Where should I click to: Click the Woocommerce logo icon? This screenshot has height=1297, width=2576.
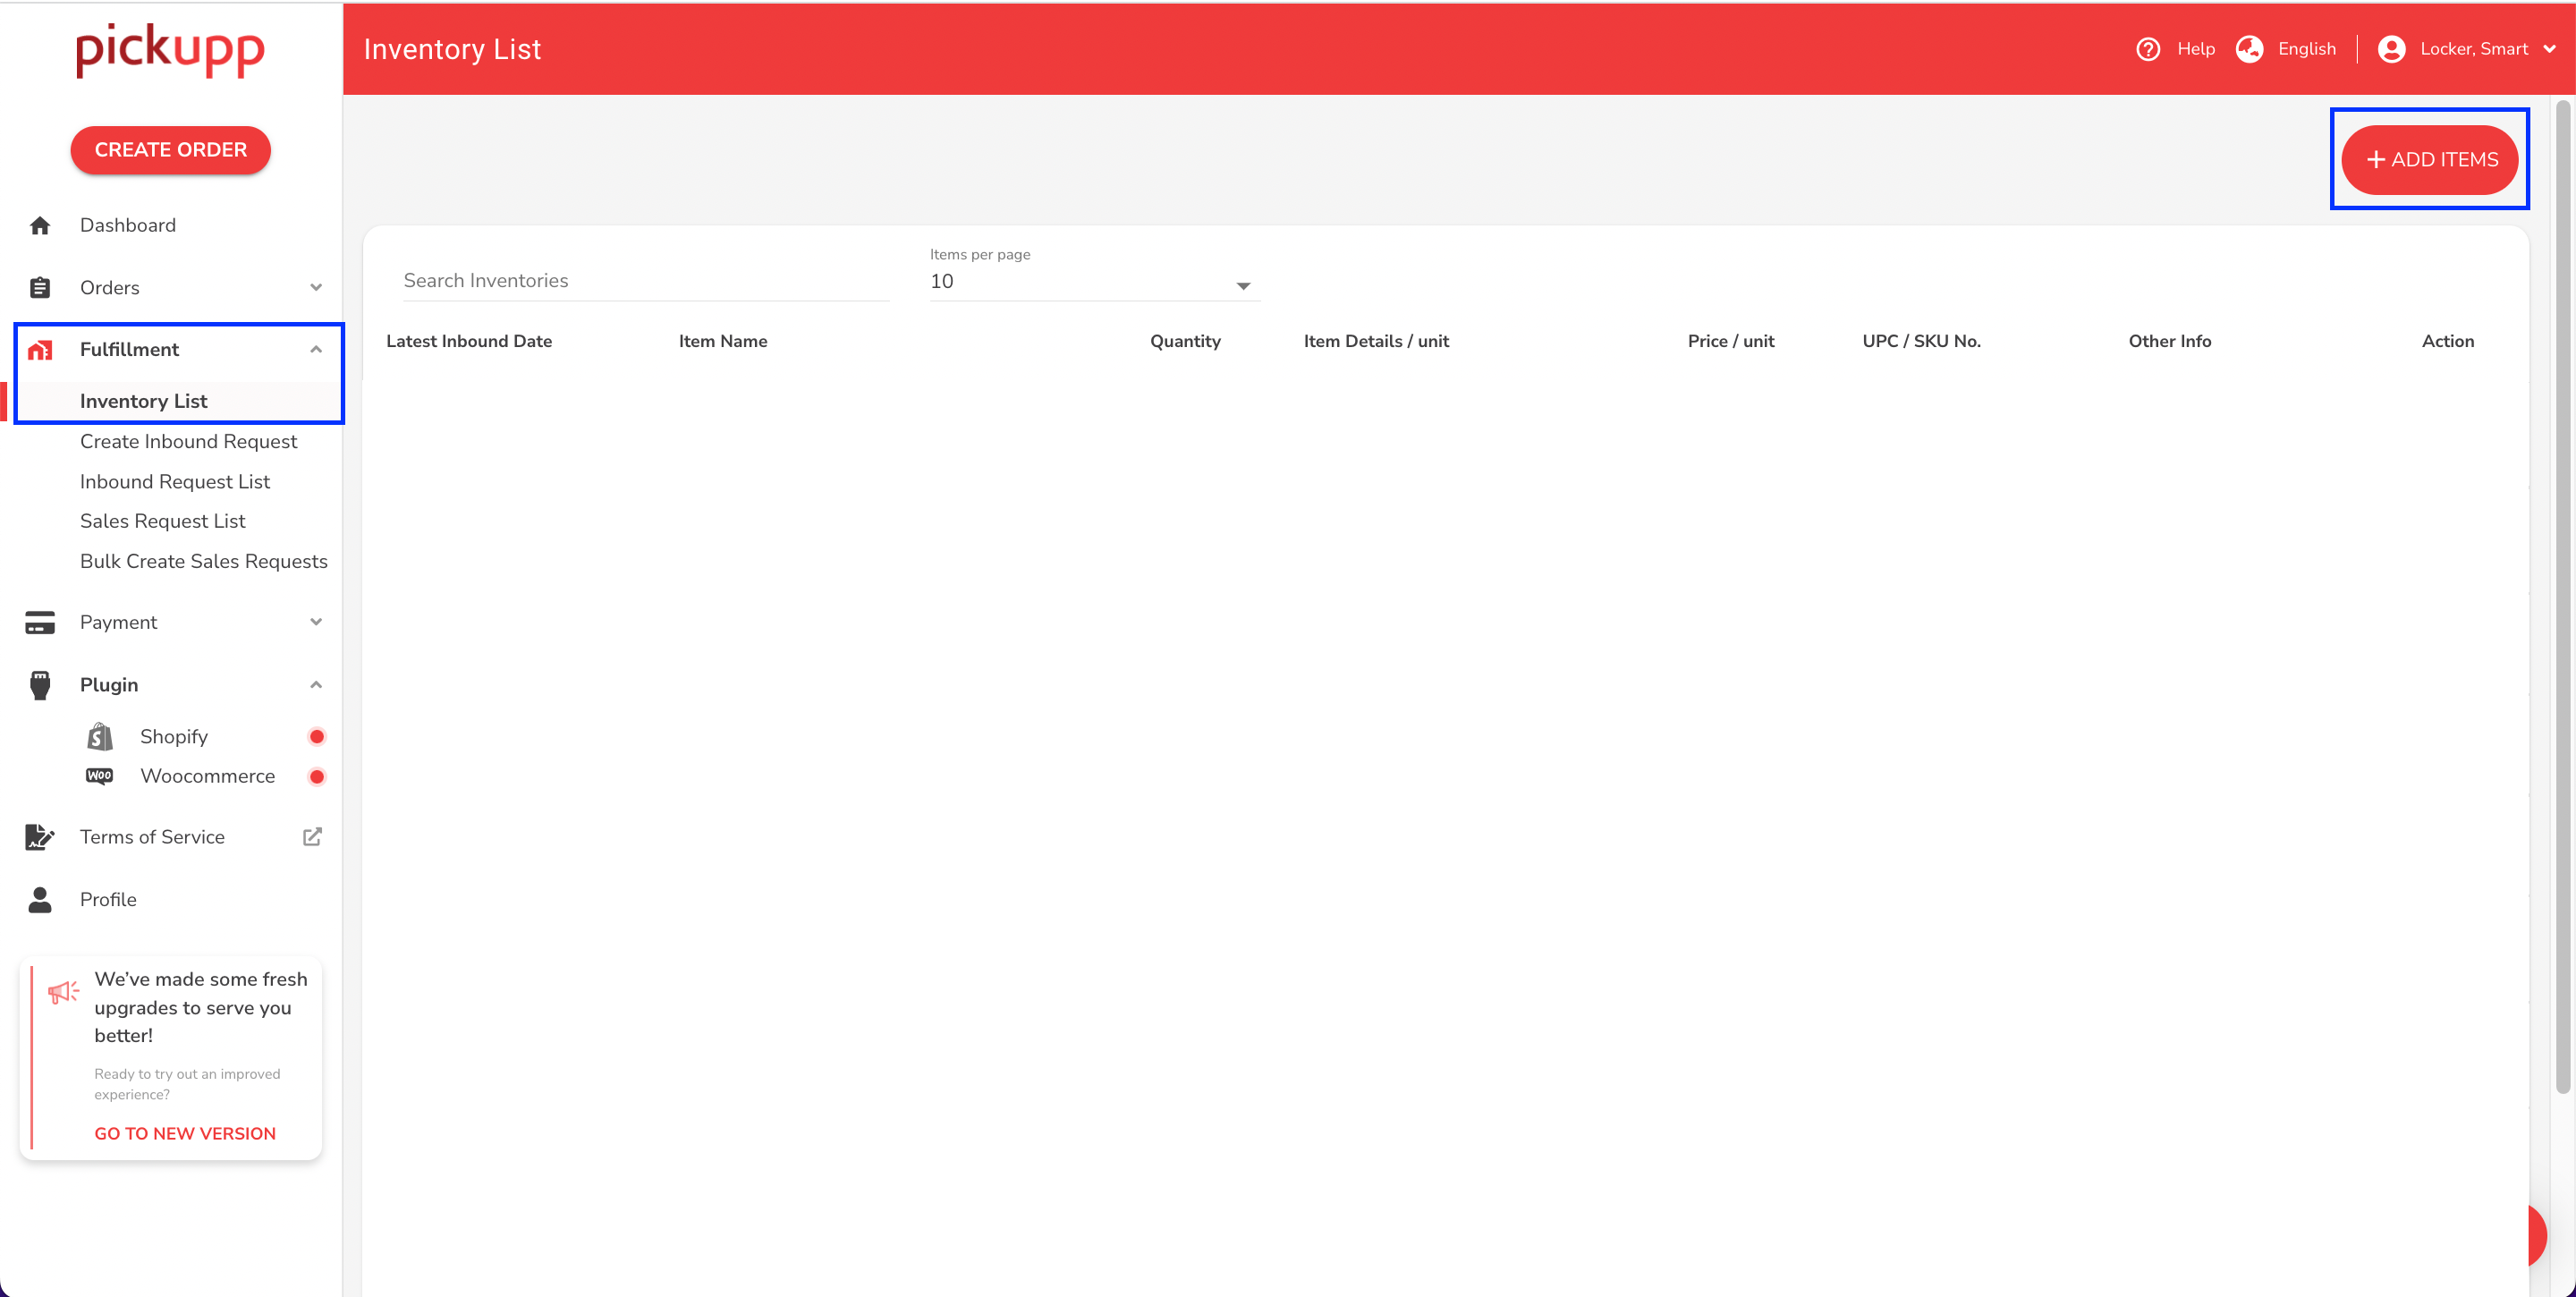[x=100, y=777]
